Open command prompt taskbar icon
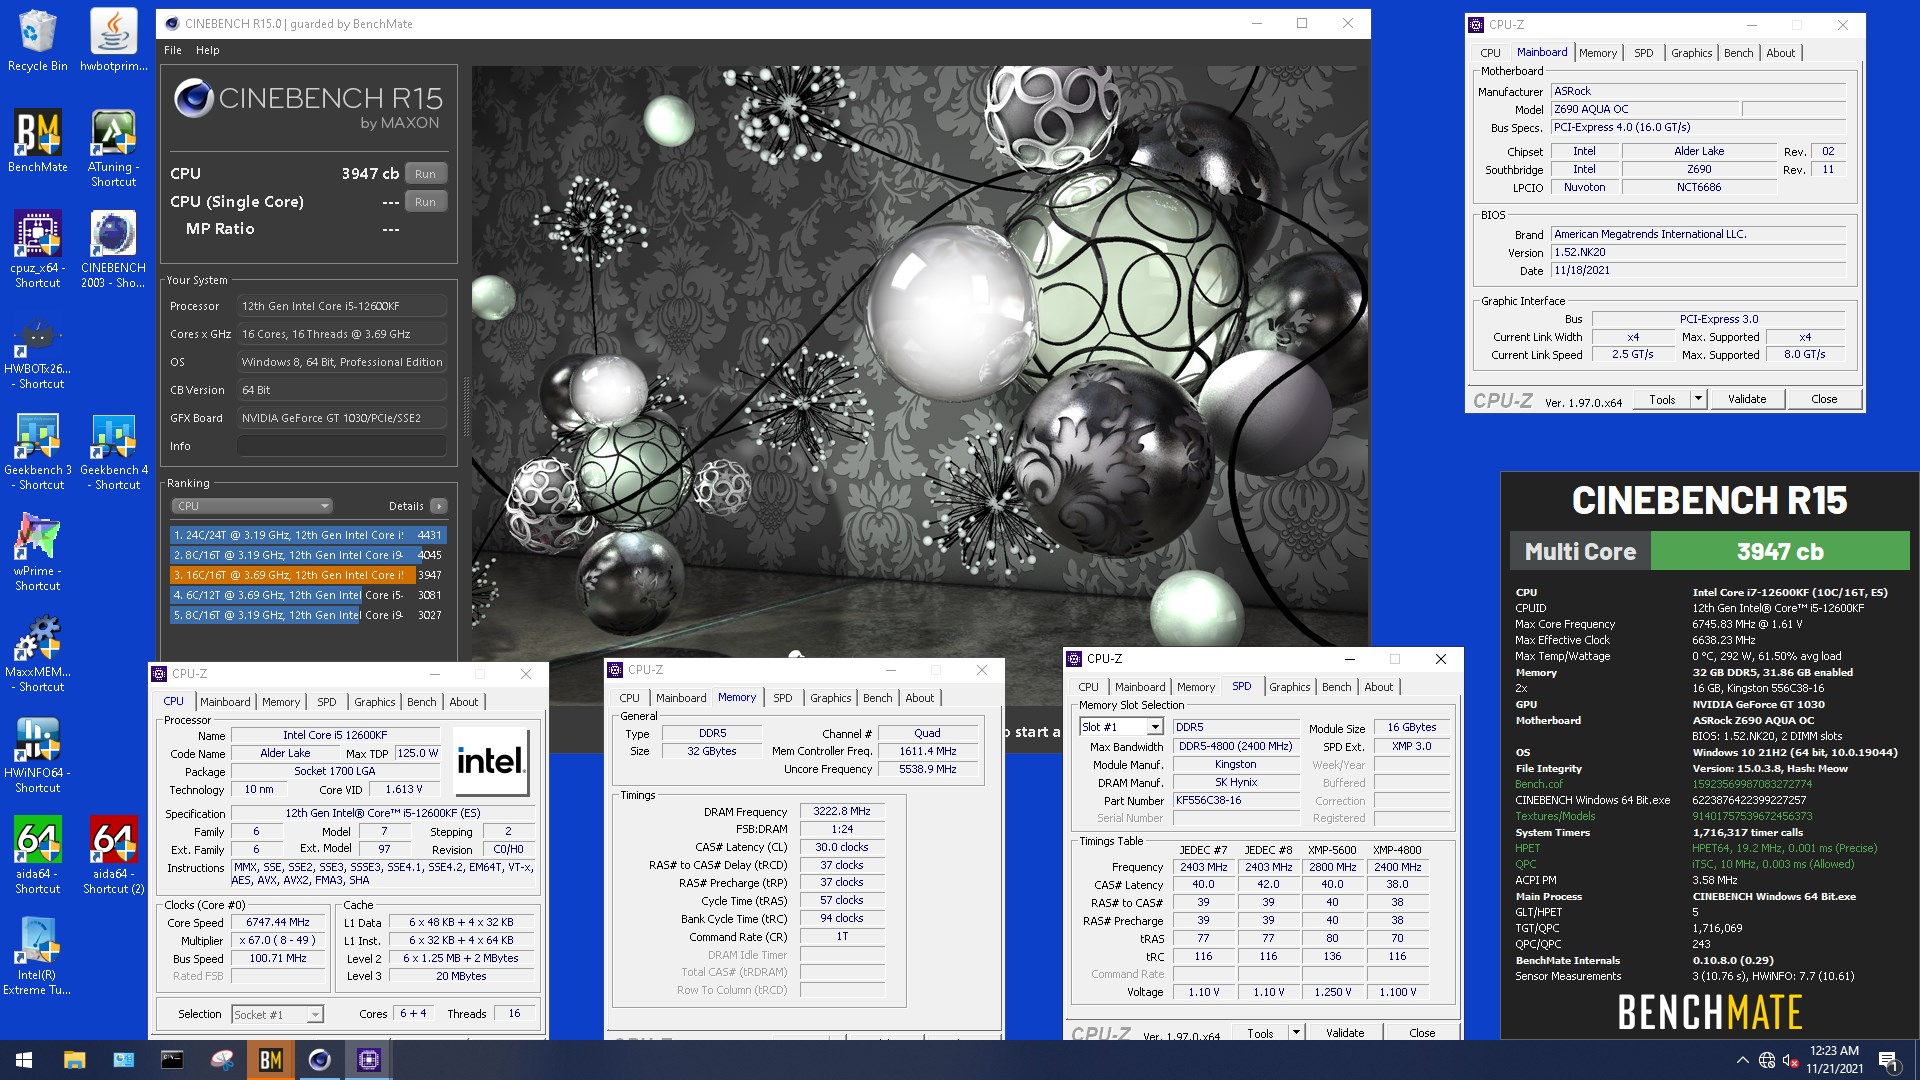 coord(172,1060)
